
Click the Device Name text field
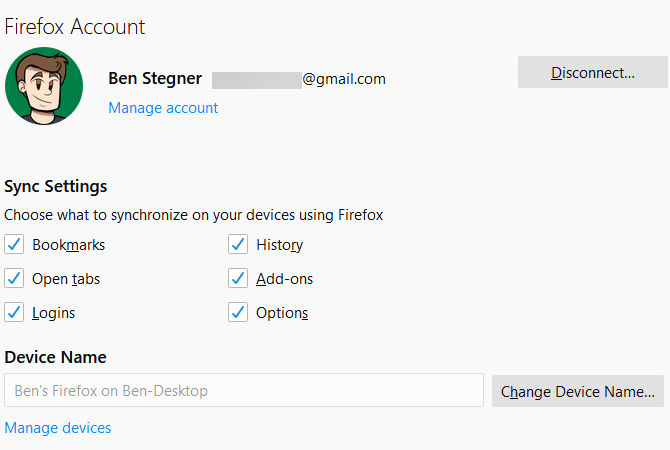pyautogui.click(x=243, y=391)
